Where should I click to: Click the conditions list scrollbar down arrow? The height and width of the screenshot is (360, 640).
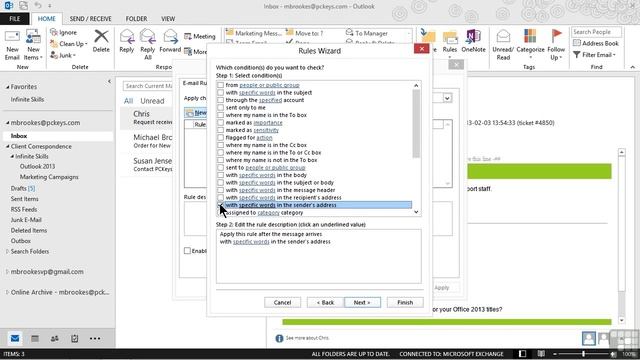tap(416, 212)
